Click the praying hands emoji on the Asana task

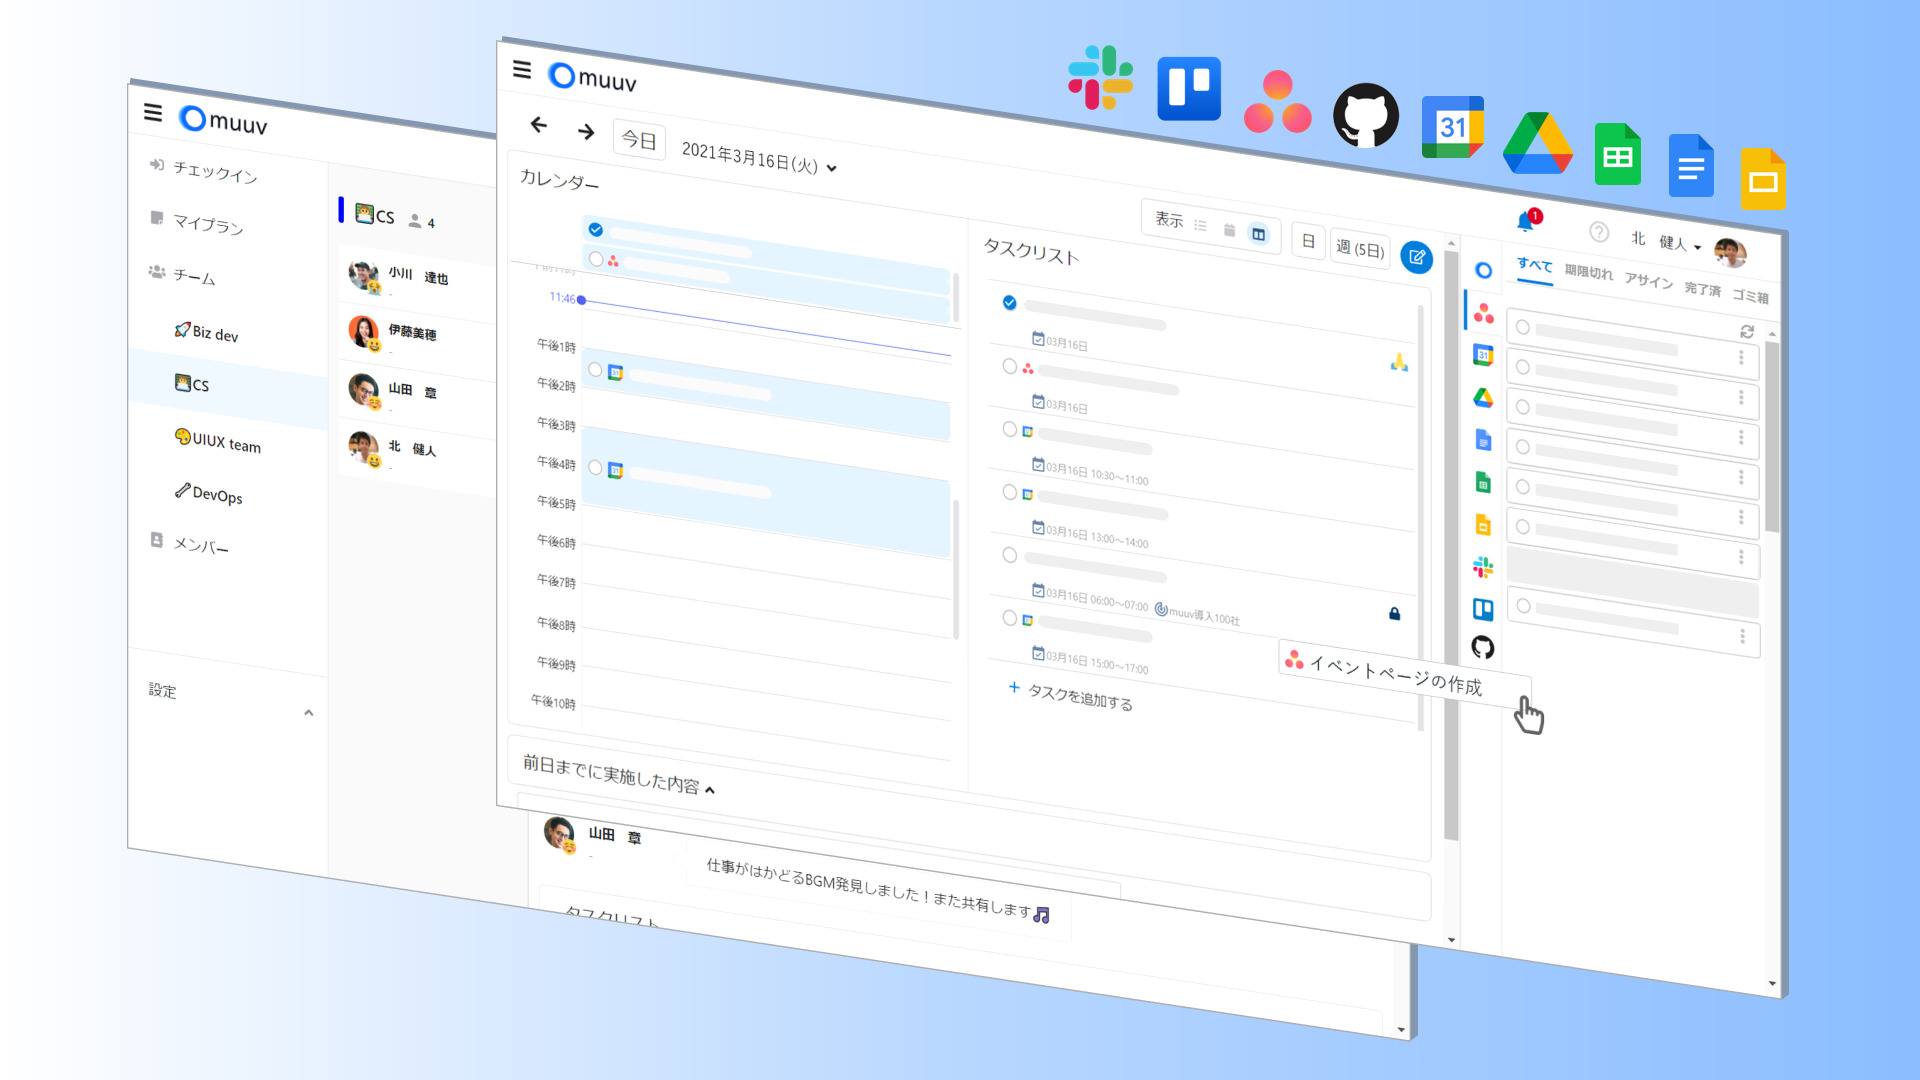[1399, 362]
